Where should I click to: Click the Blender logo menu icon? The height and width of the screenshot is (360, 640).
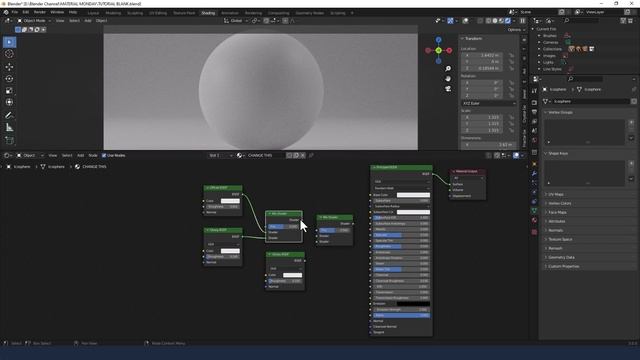point(6,12)
